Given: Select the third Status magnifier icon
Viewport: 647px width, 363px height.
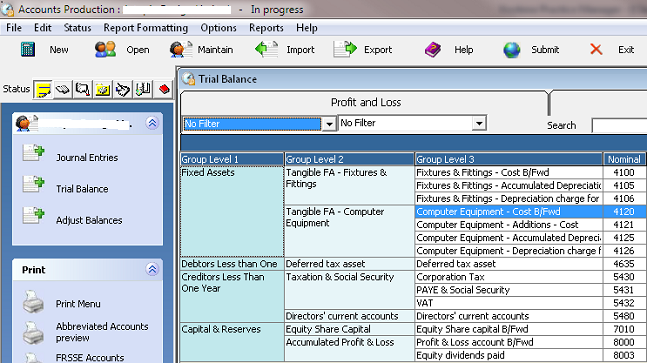Looking at the screenshot, I should 83,89.
